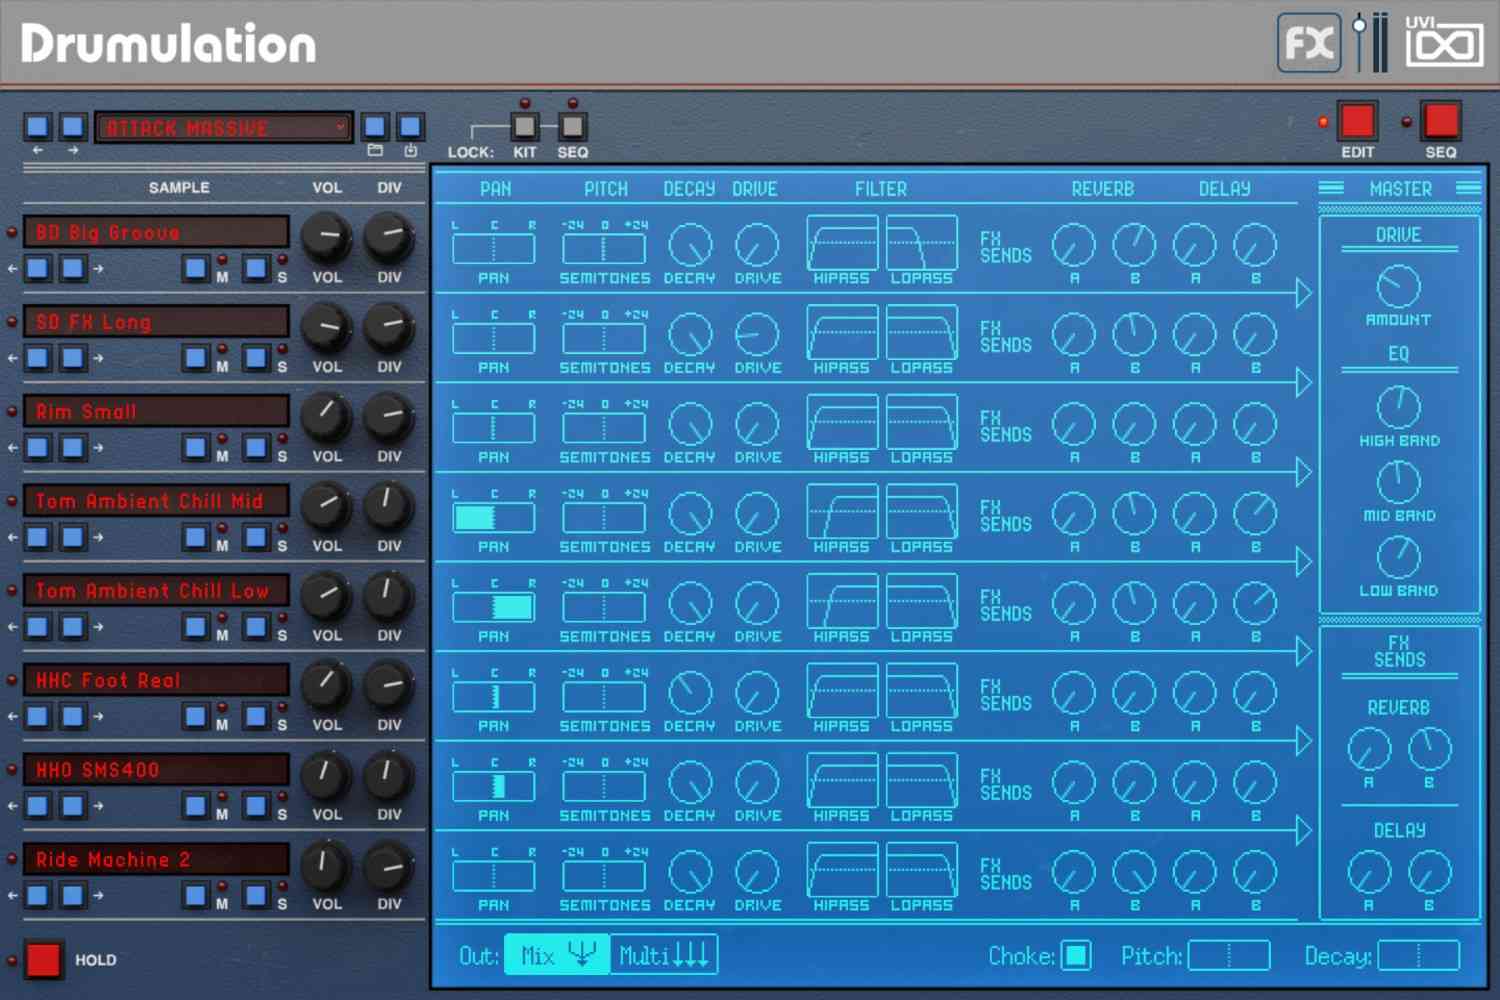Viewport: 1500px width, 1000px height.
Task: Open the FX panel from the top bar
Action: pyautogui.click(x=1309, y=42)
